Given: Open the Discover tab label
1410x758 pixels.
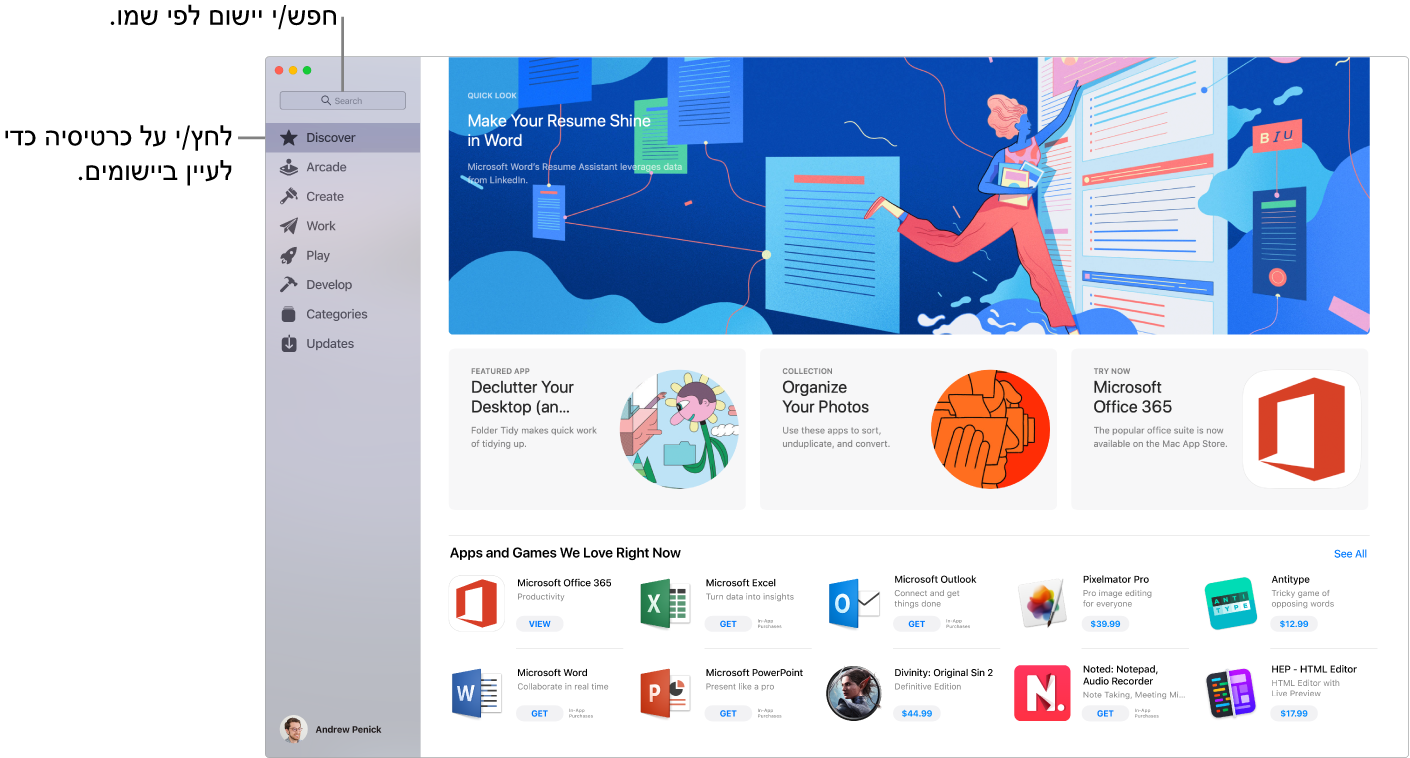Looking at the screenshot, I should pos(331,138).
